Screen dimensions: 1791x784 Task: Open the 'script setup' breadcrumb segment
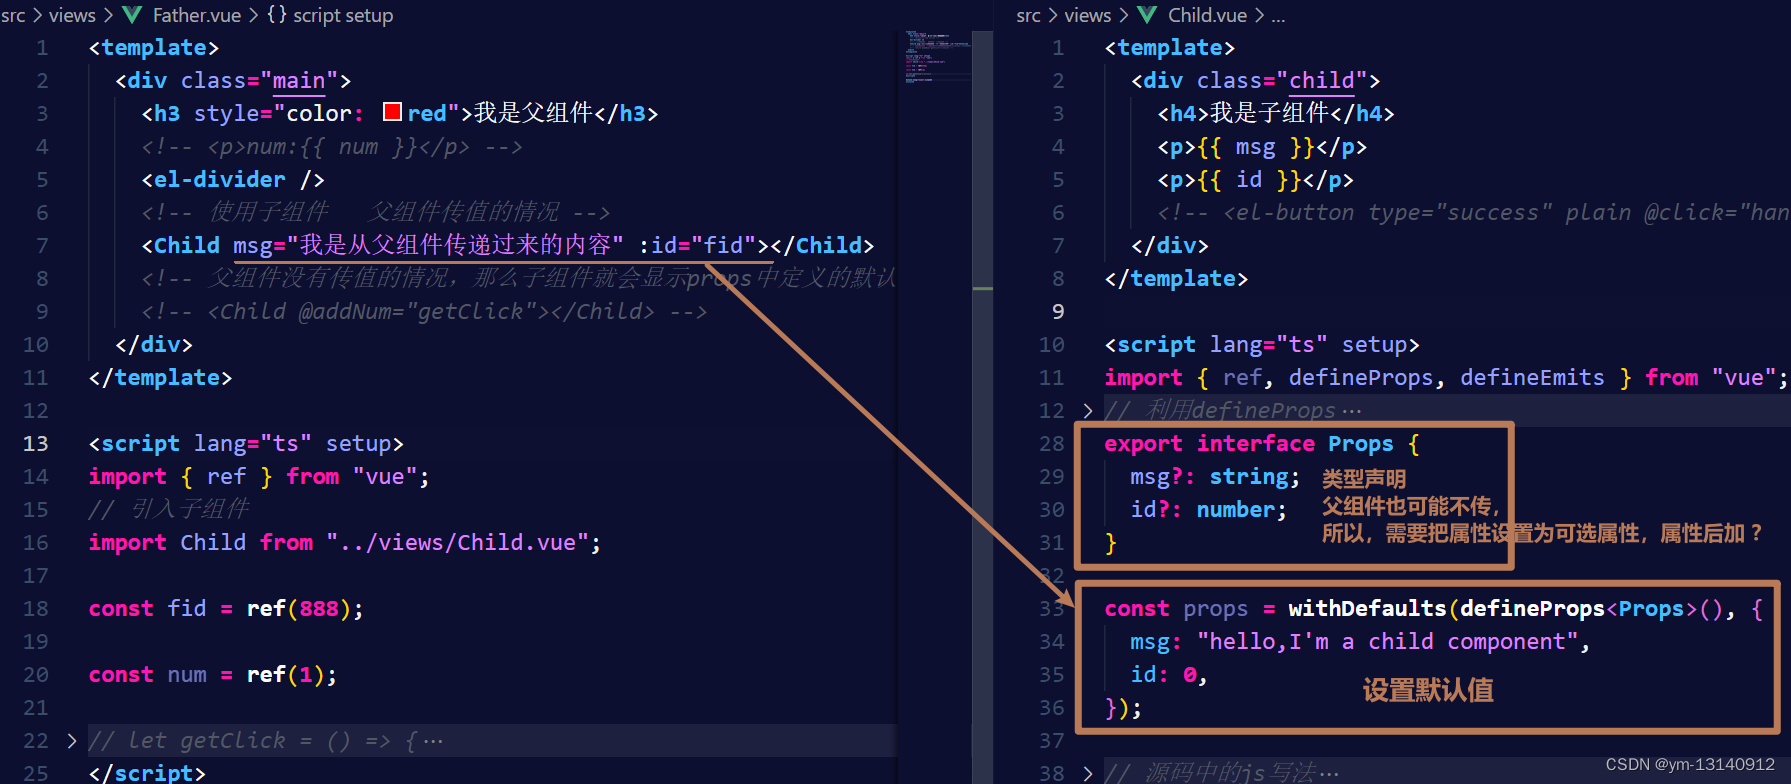tap(343, 15)
